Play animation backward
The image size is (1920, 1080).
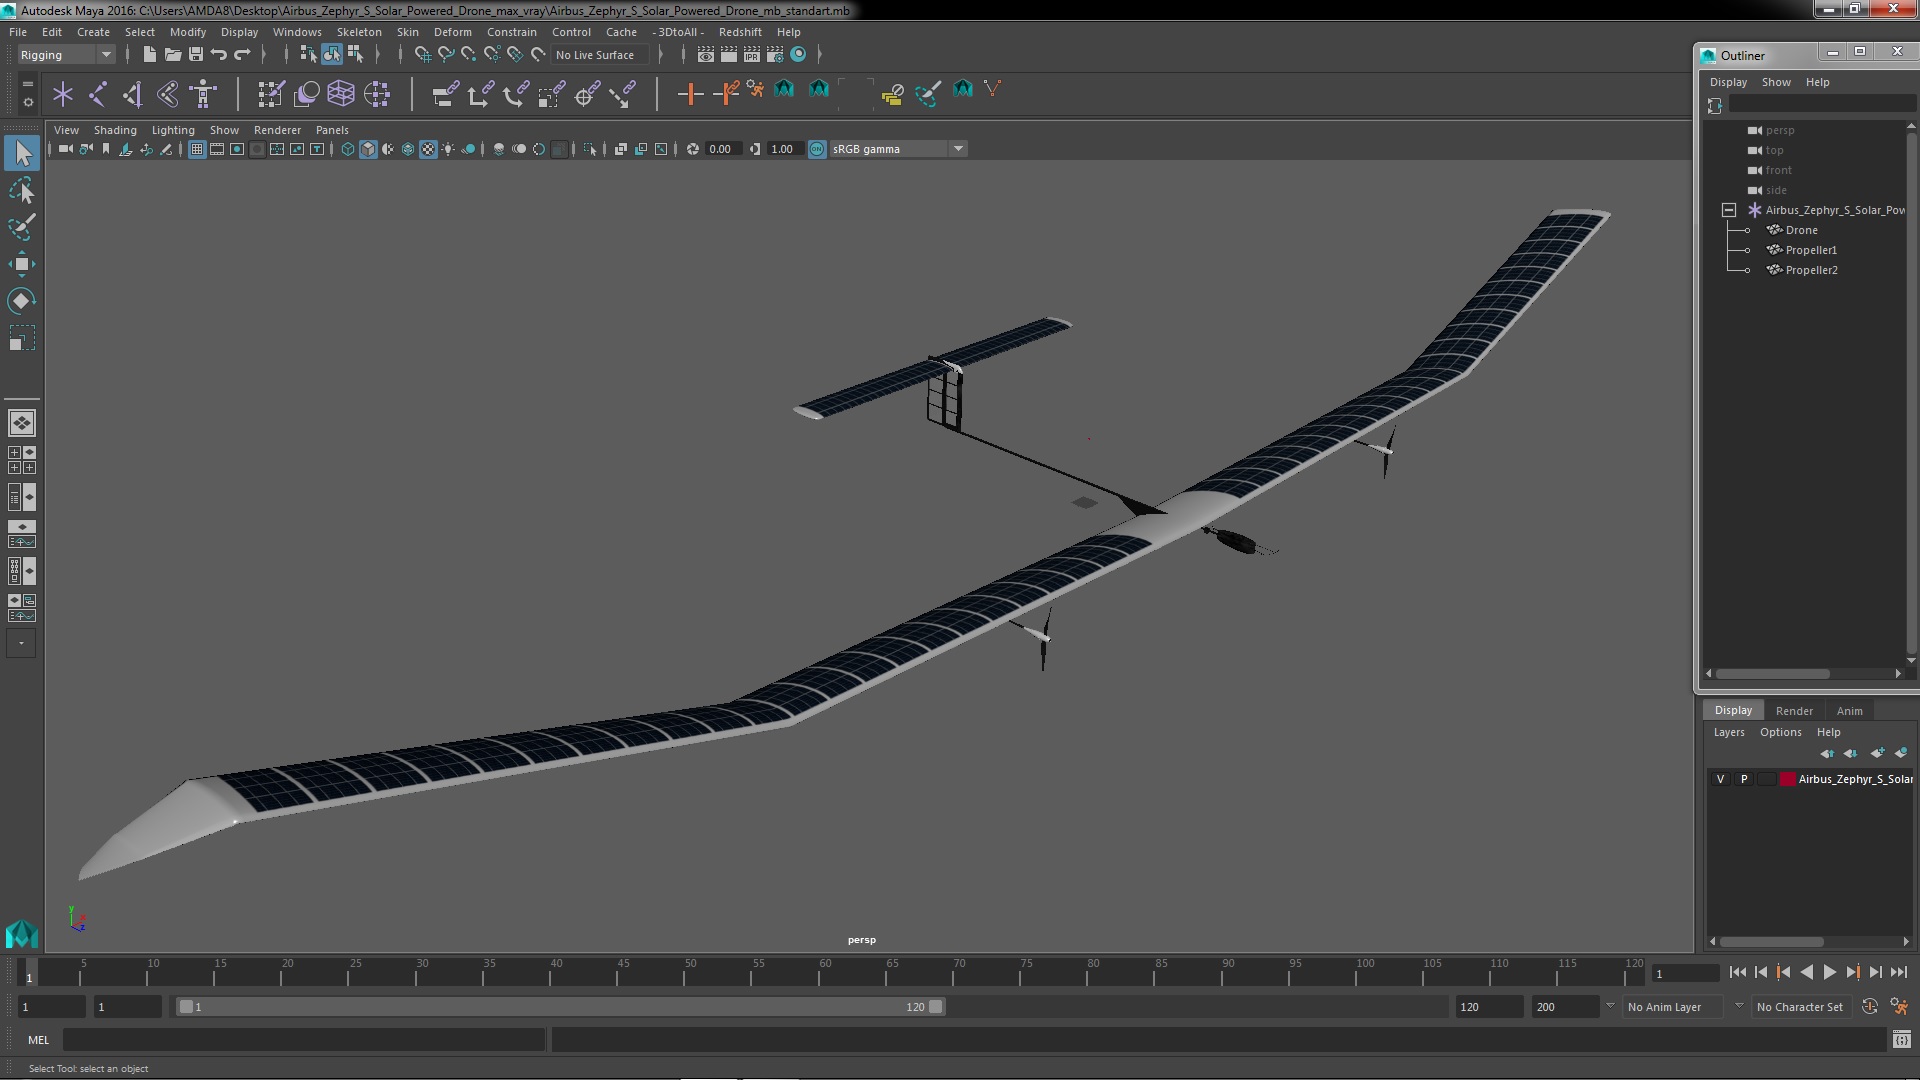pos(1806,972)
